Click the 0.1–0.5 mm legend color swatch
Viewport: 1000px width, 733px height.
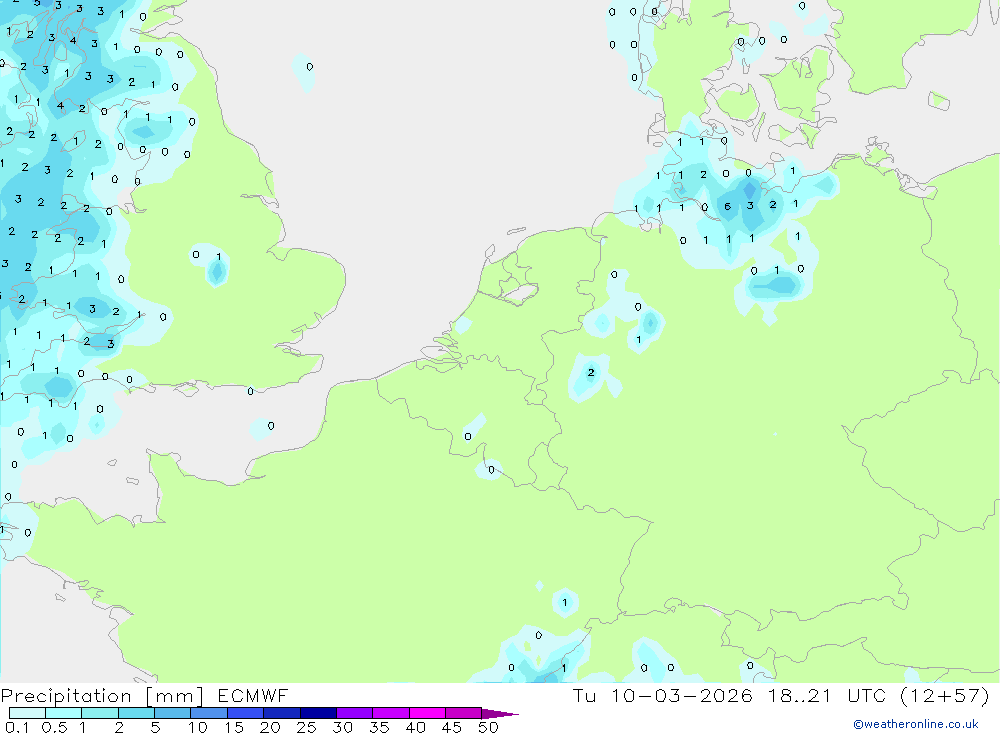coord(27,713)
